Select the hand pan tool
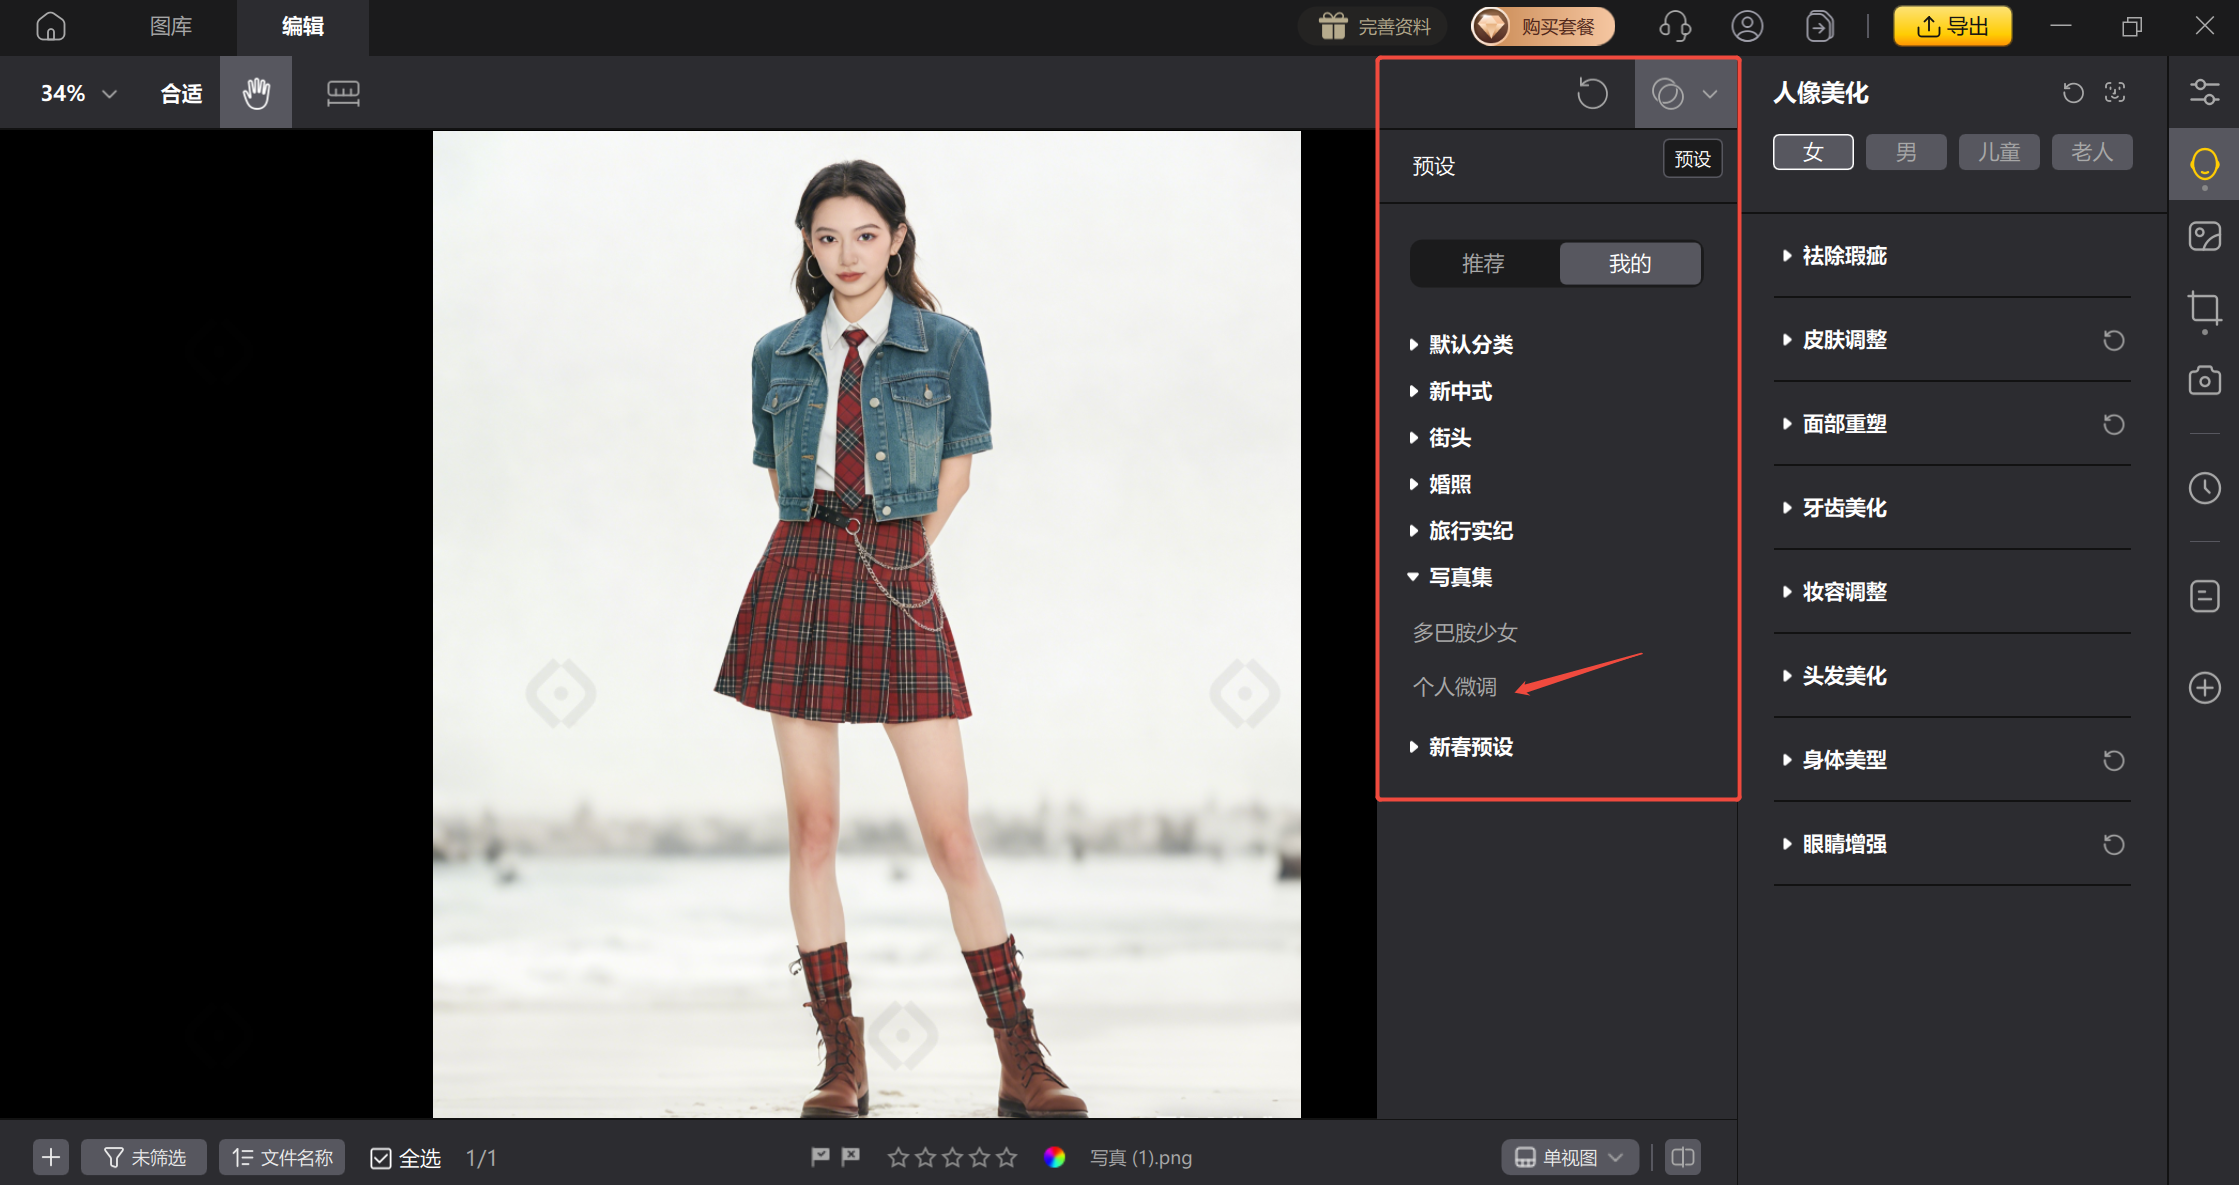2239x1185 pixels. click(256, 93)
